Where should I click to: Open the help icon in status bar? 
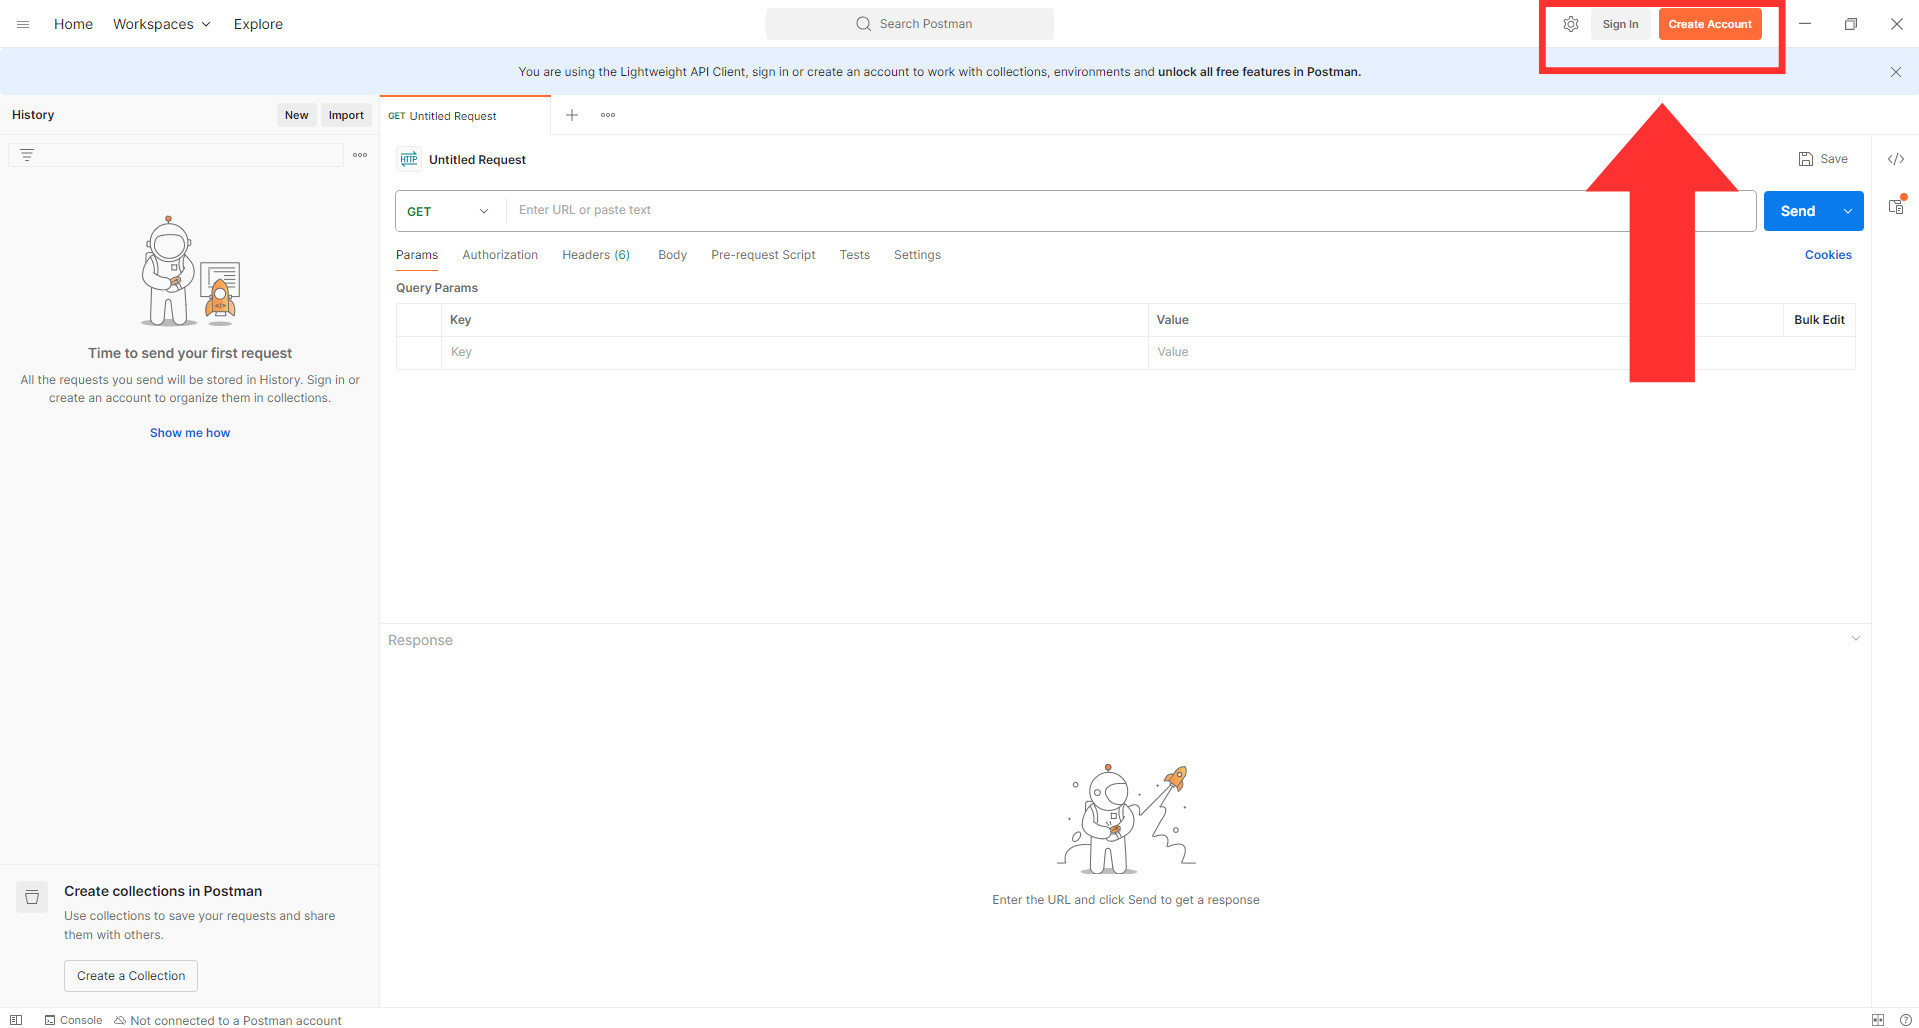tap(1905, 1020)
